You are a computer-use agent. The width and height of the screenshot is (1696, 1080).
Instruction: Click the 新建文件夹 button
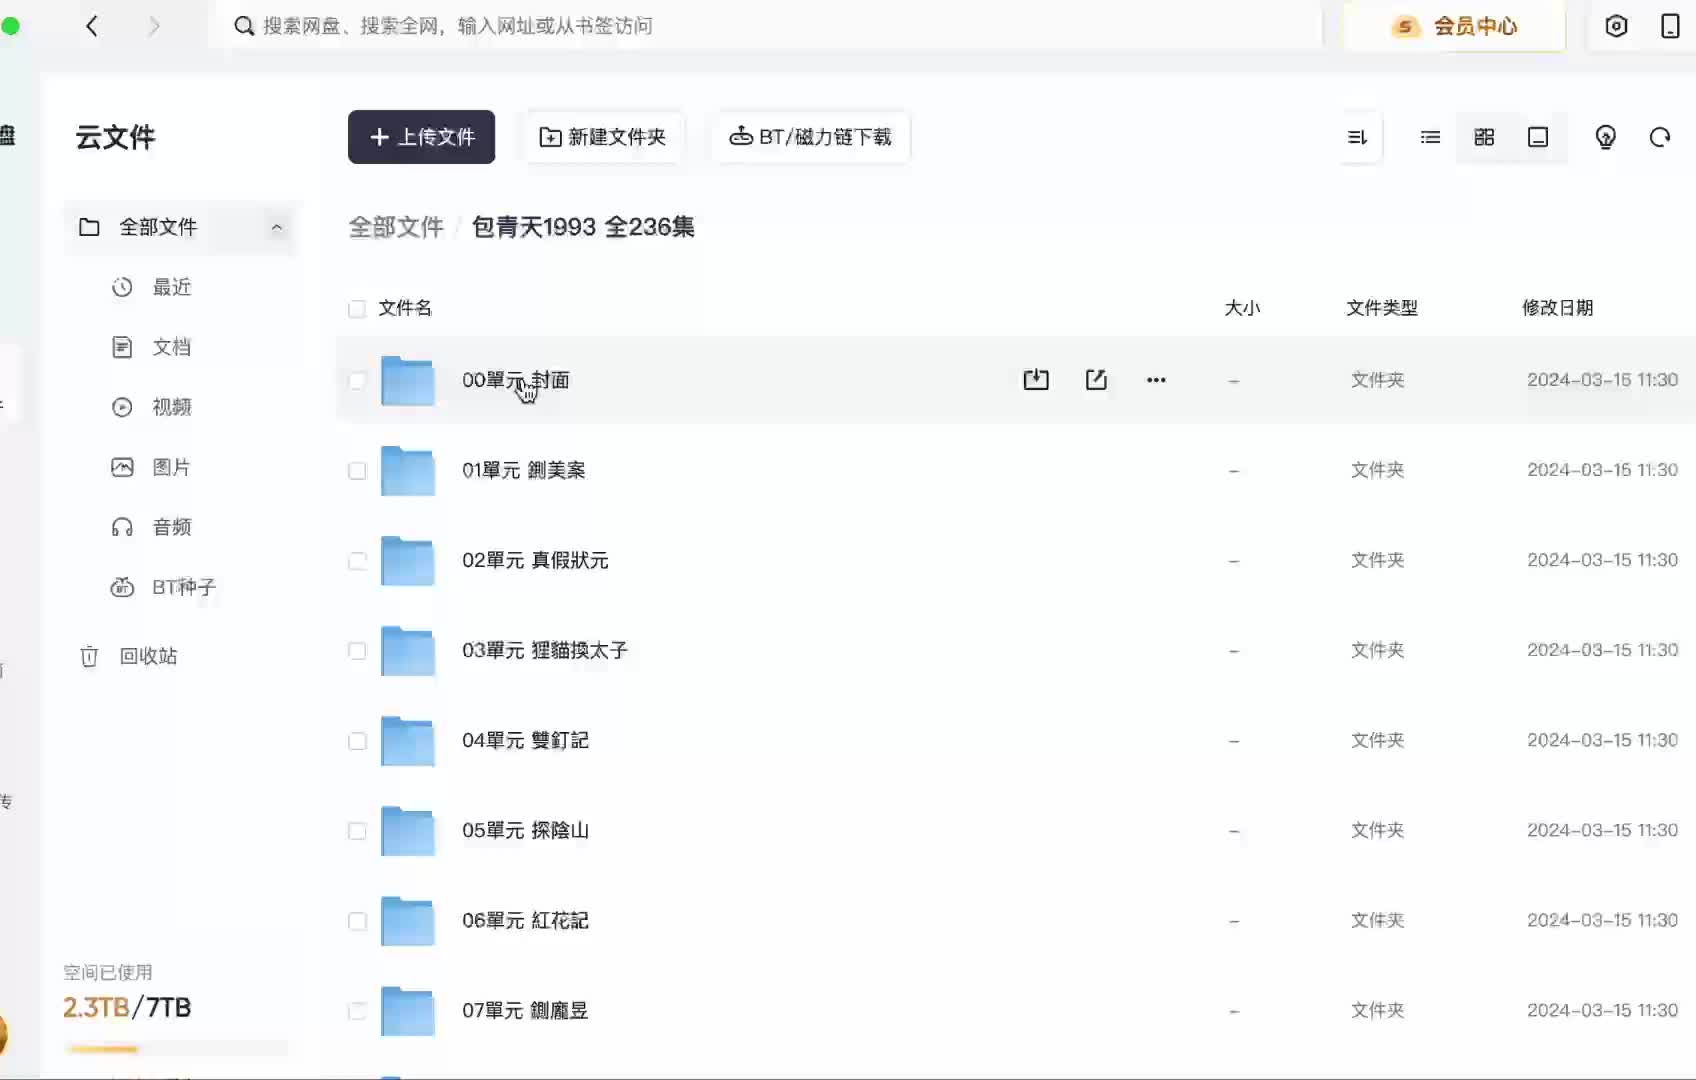click(603, 137)
